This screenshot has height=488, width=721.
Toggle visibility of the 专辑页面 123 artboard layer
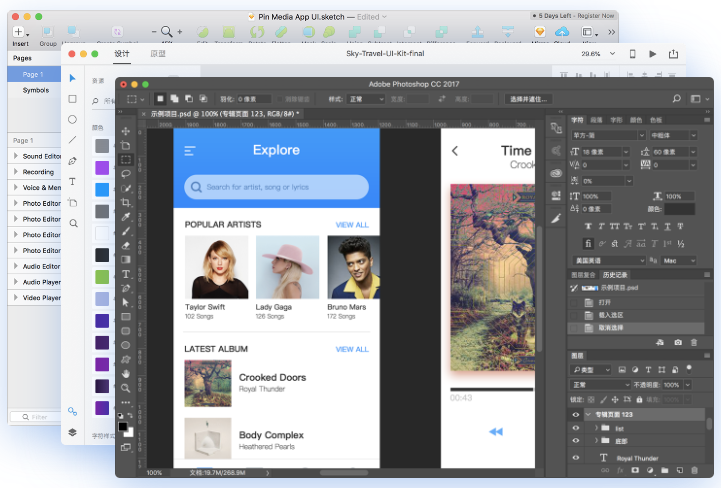point(575,414)
